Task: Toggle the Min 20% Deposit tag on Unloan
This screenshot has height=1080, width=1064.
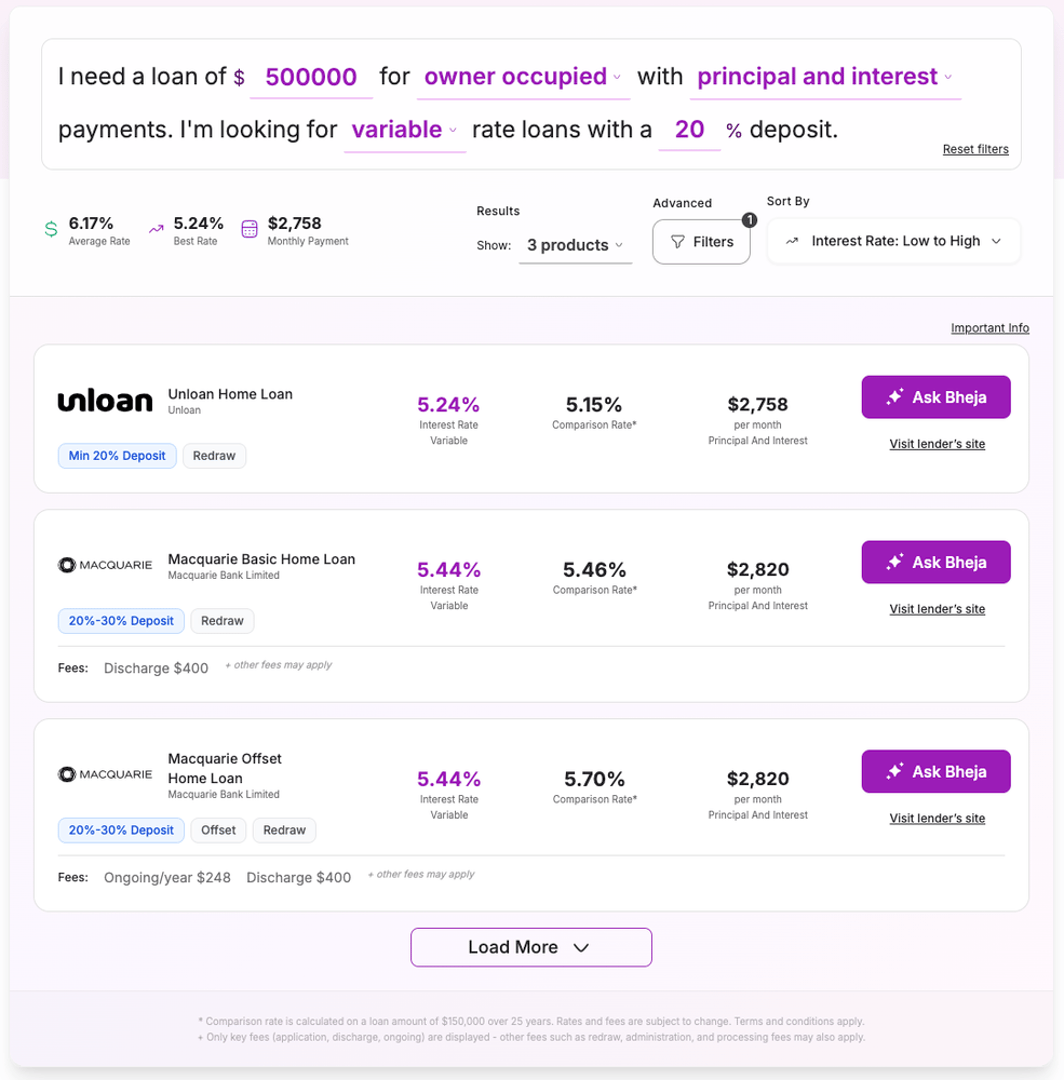Action: point(117,456)
